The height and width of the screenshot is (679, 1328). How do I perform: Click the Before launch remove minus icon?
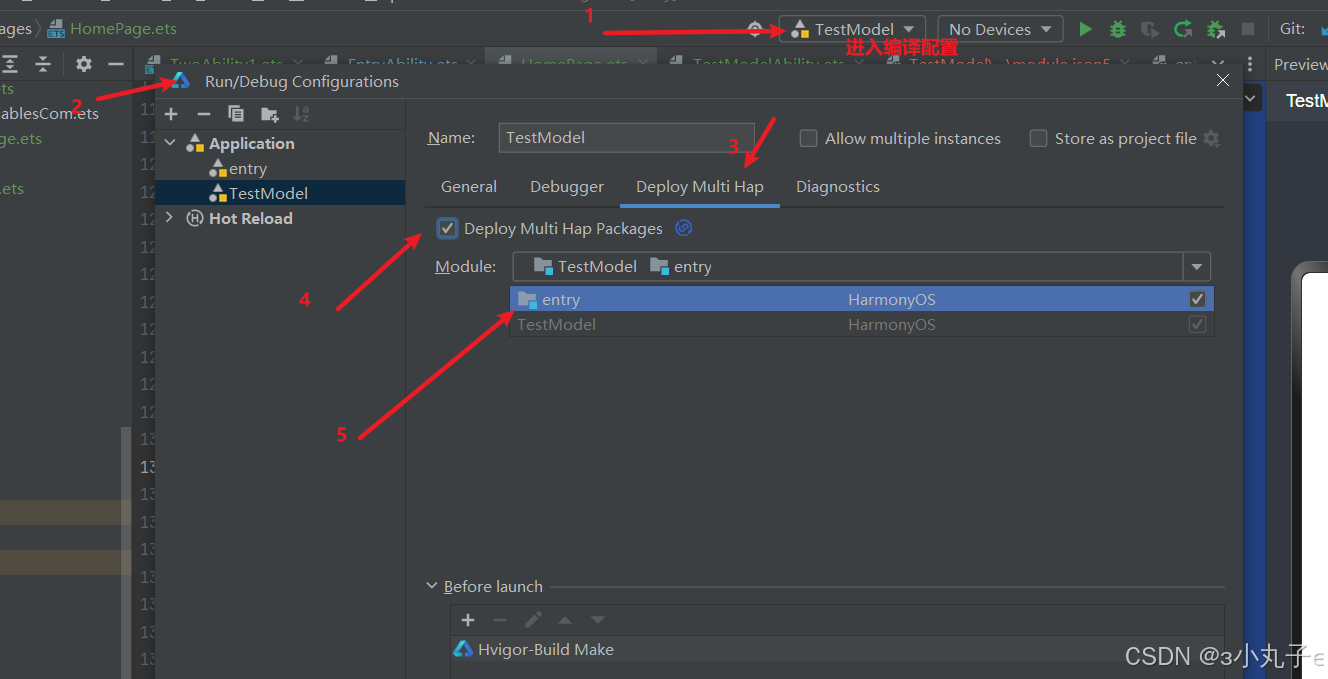[500, 620]
